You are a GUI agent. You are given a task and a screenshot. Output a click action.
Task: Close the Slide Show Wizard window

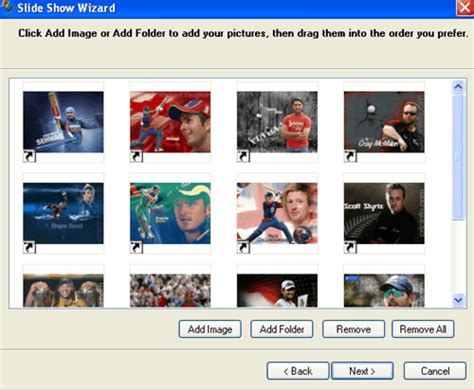pos(465,7)
